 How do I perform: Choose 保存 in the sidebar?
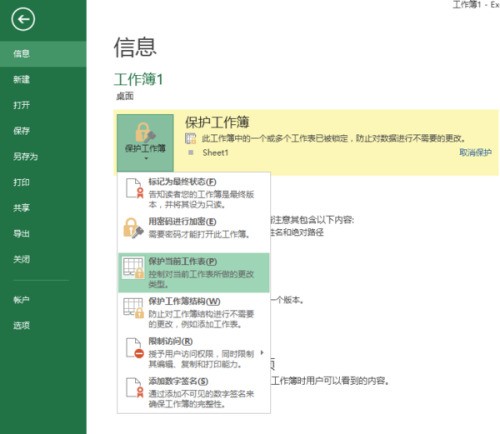(x=43, y=131)
